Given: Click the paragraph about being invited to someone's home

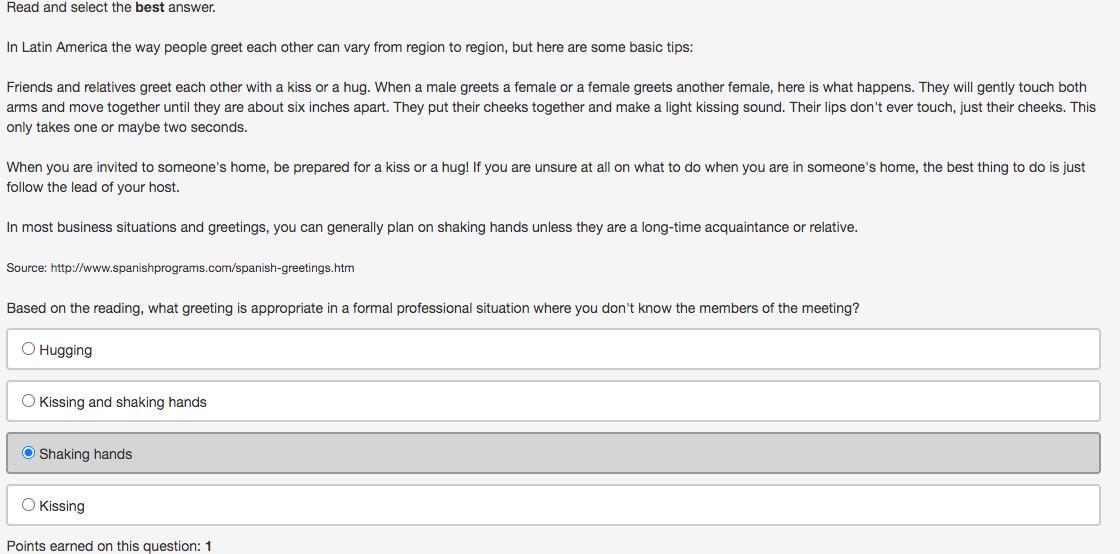Looking at the screenshot, I should [546, 177].
